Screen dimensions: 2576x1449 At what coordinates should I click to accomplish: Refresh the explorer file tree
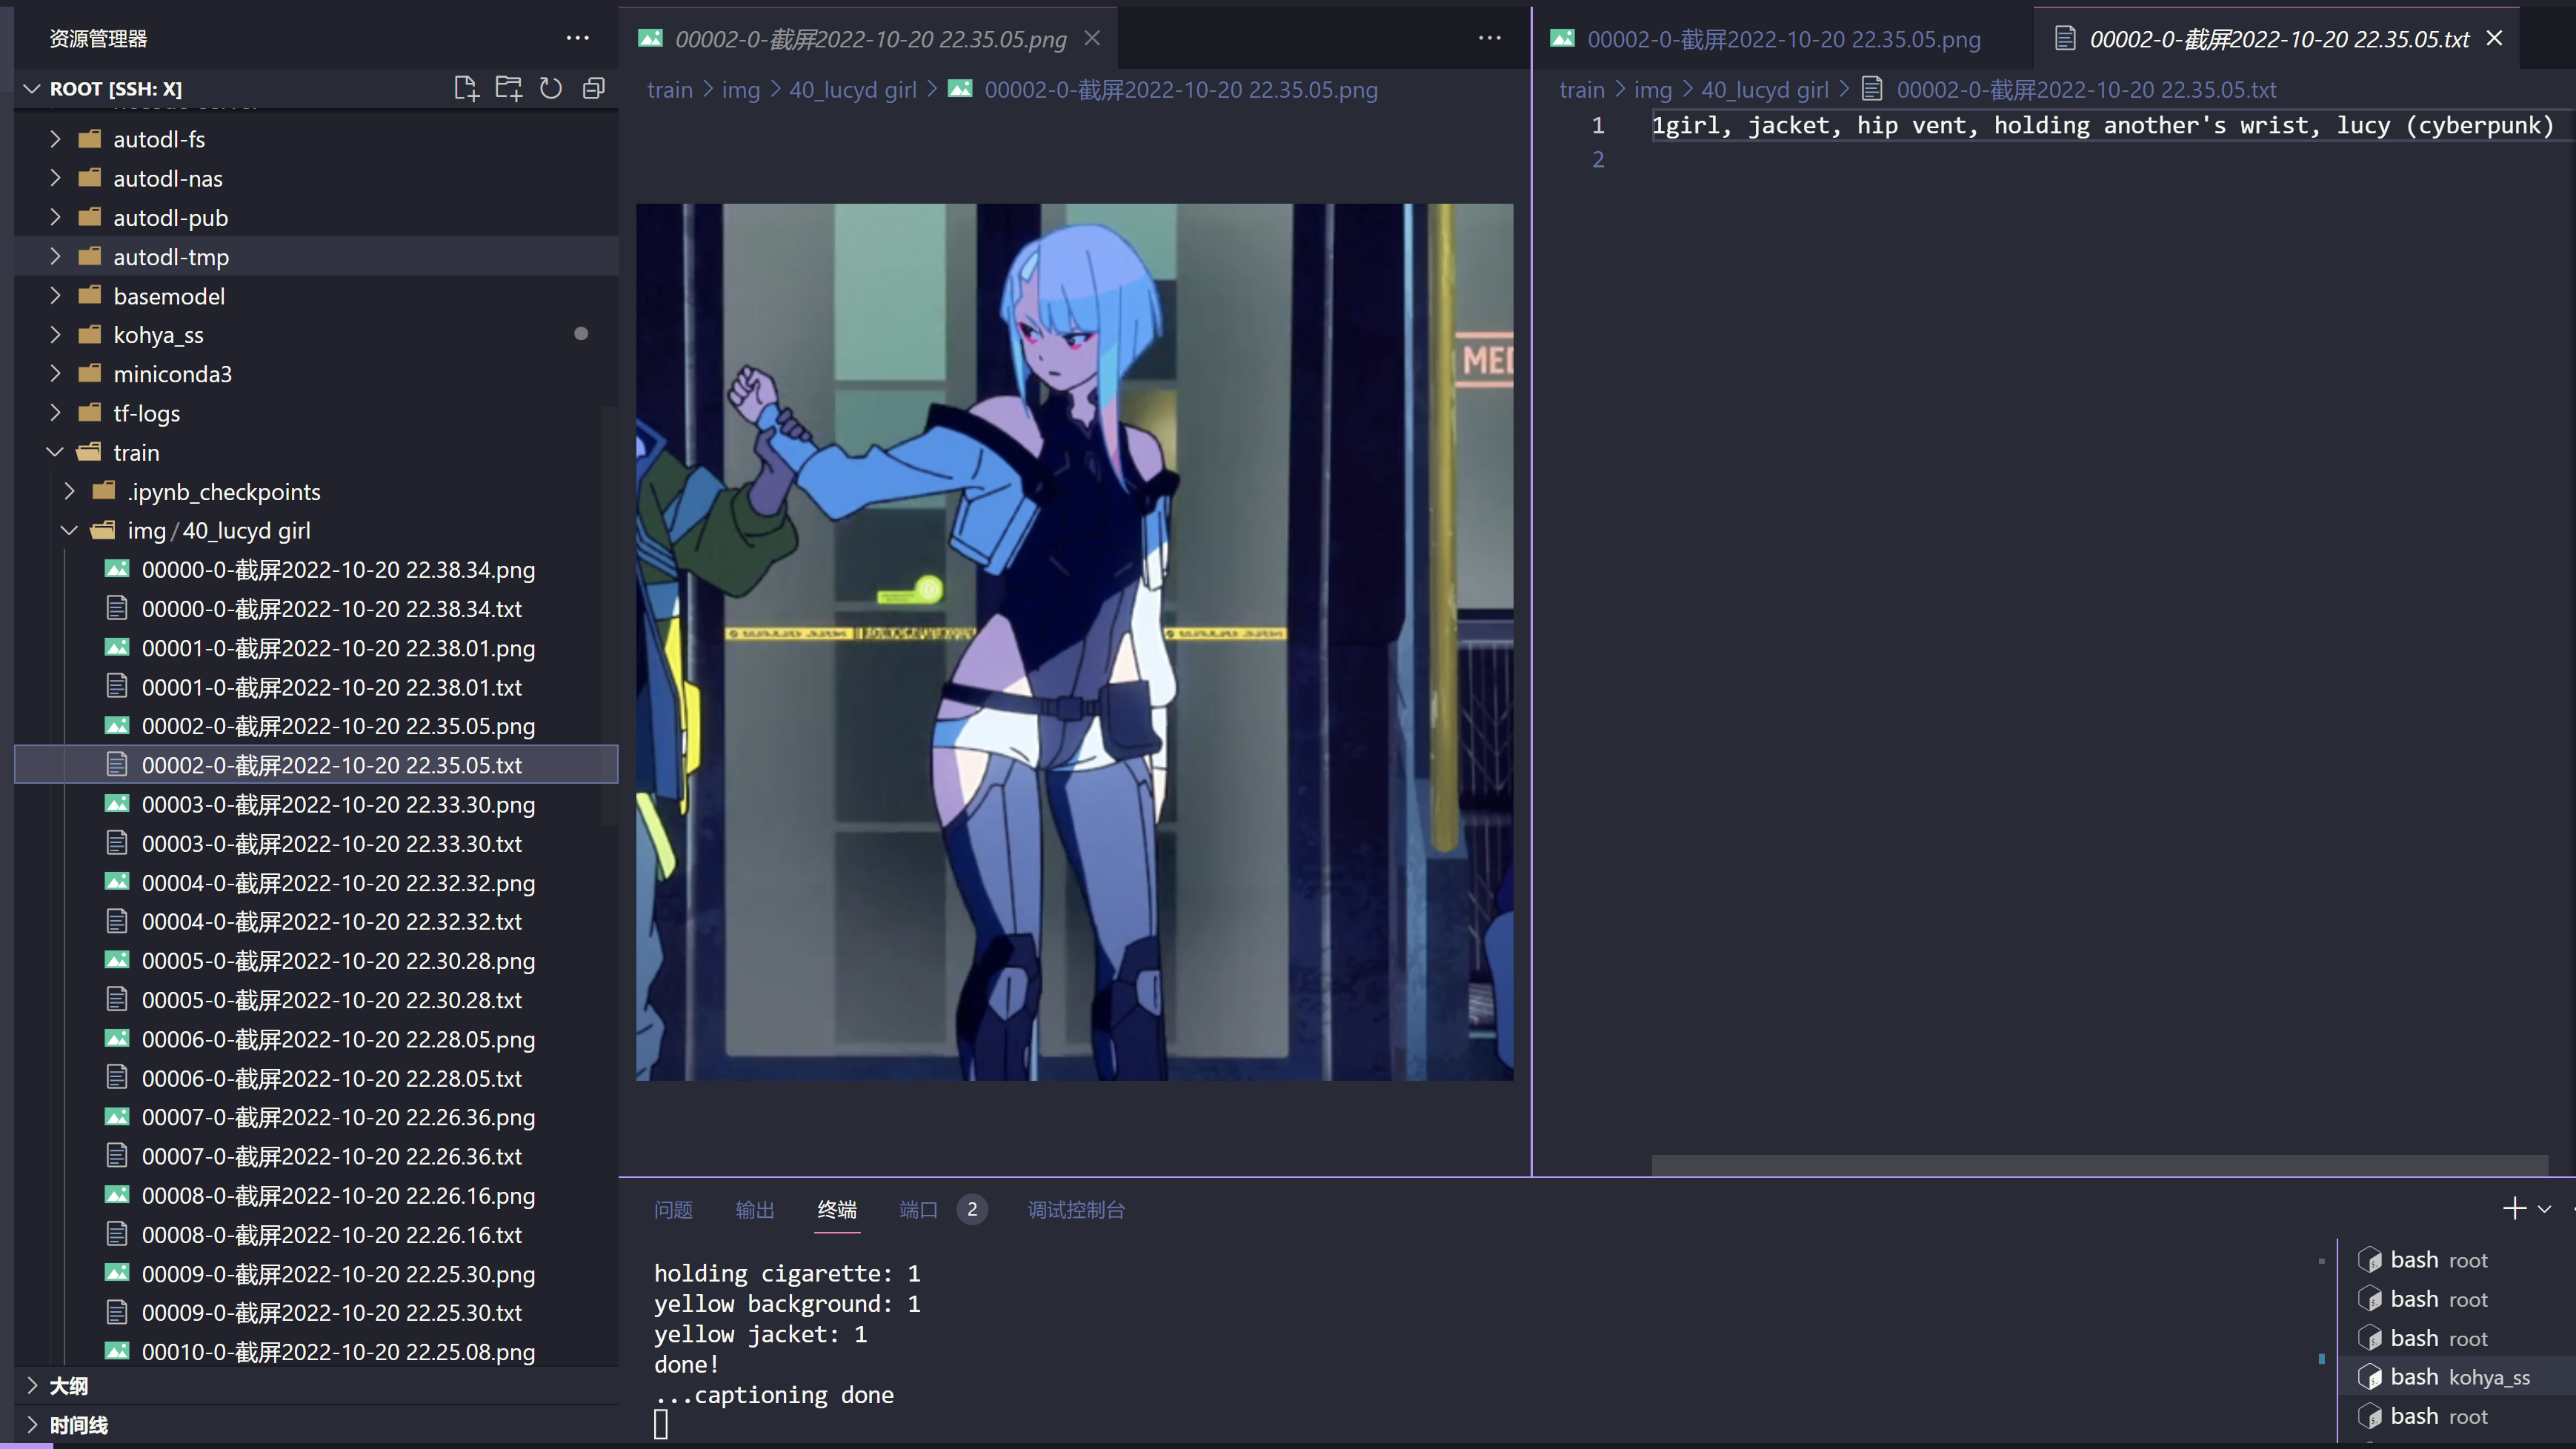(551, 88)
